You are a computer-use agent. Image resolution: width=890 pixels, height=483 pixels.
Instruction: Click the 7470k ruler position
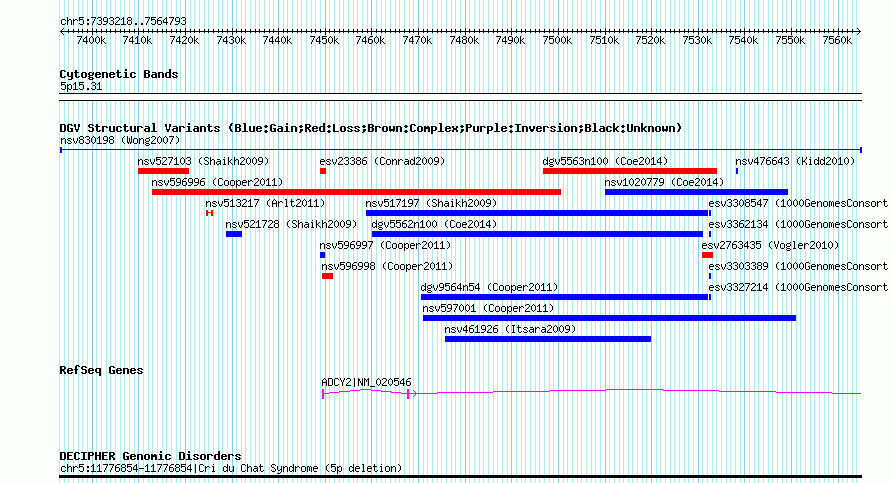point(417,40)
